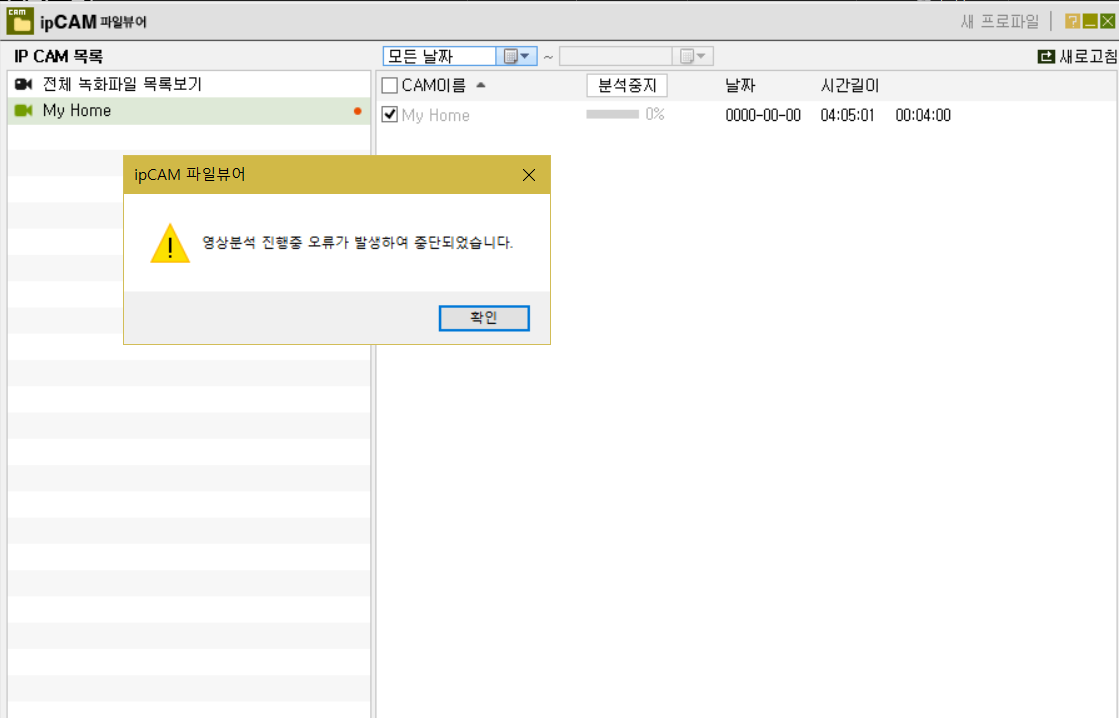Click the 새 프로파일 link

[x=1000, y=21]
